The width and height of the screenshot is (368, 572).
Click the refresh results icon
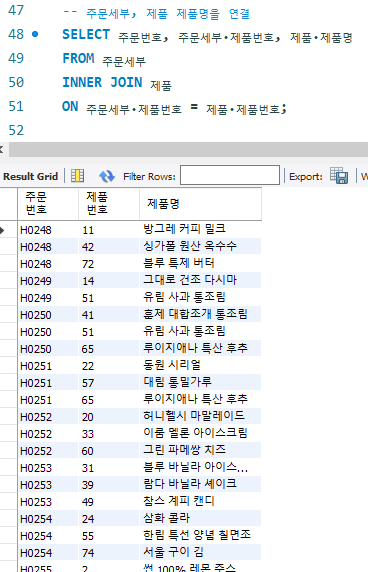[x=107, y=176]
